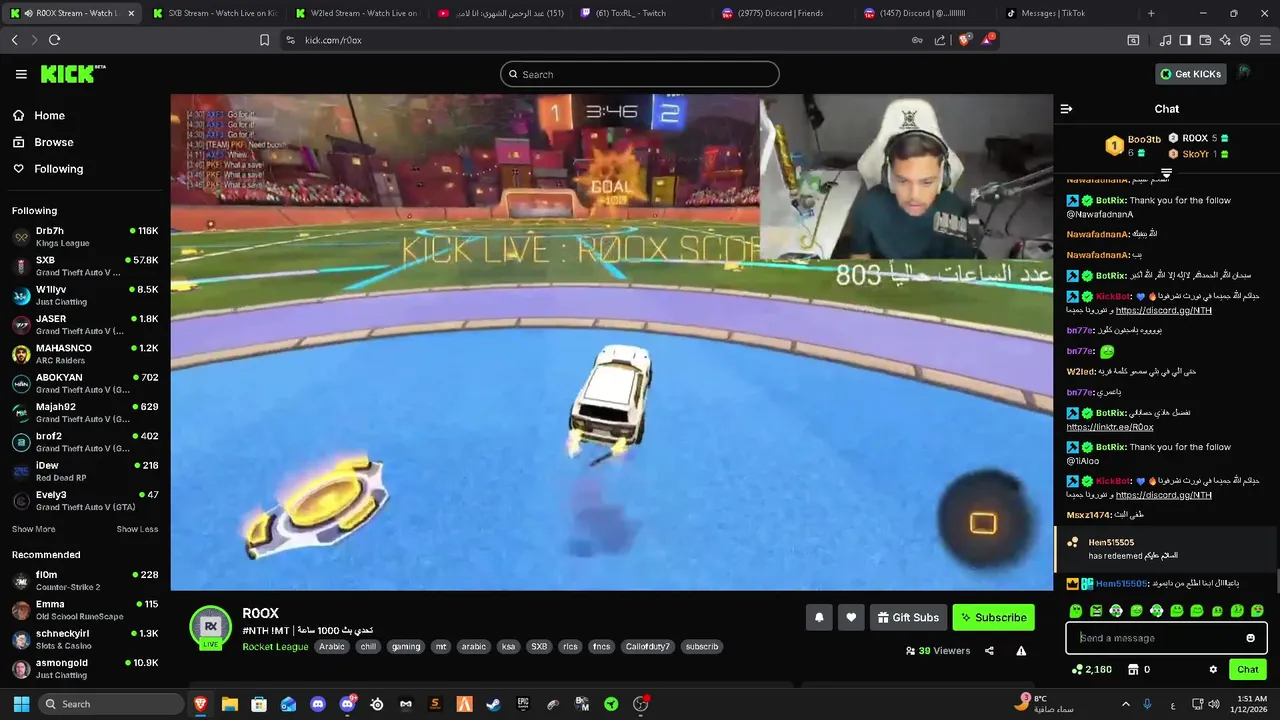Screen dimensions: 1280x720
Task: Insert the heart-eyes emote at row end
Action: tap(1257, 611)
